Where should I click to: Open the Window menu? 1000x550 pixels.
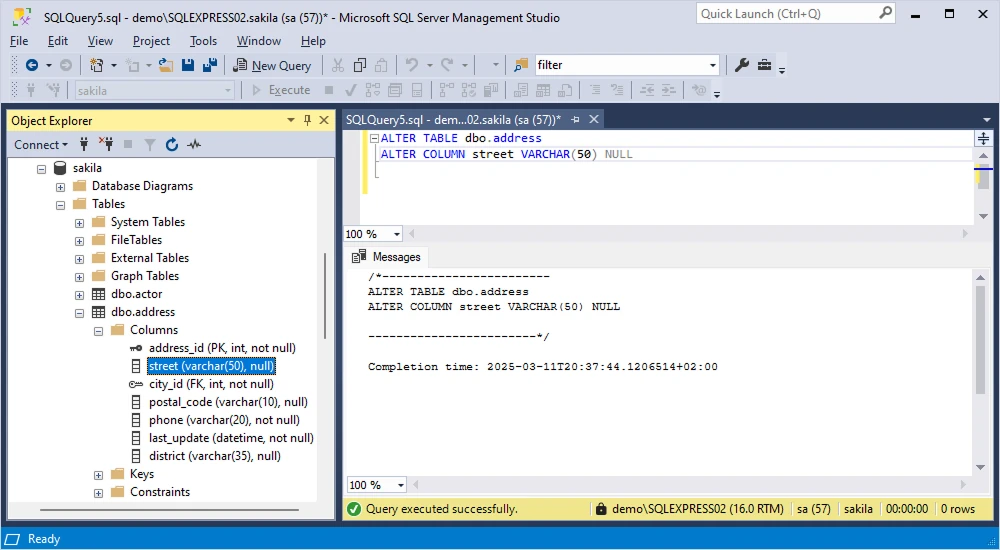(259, 41)
